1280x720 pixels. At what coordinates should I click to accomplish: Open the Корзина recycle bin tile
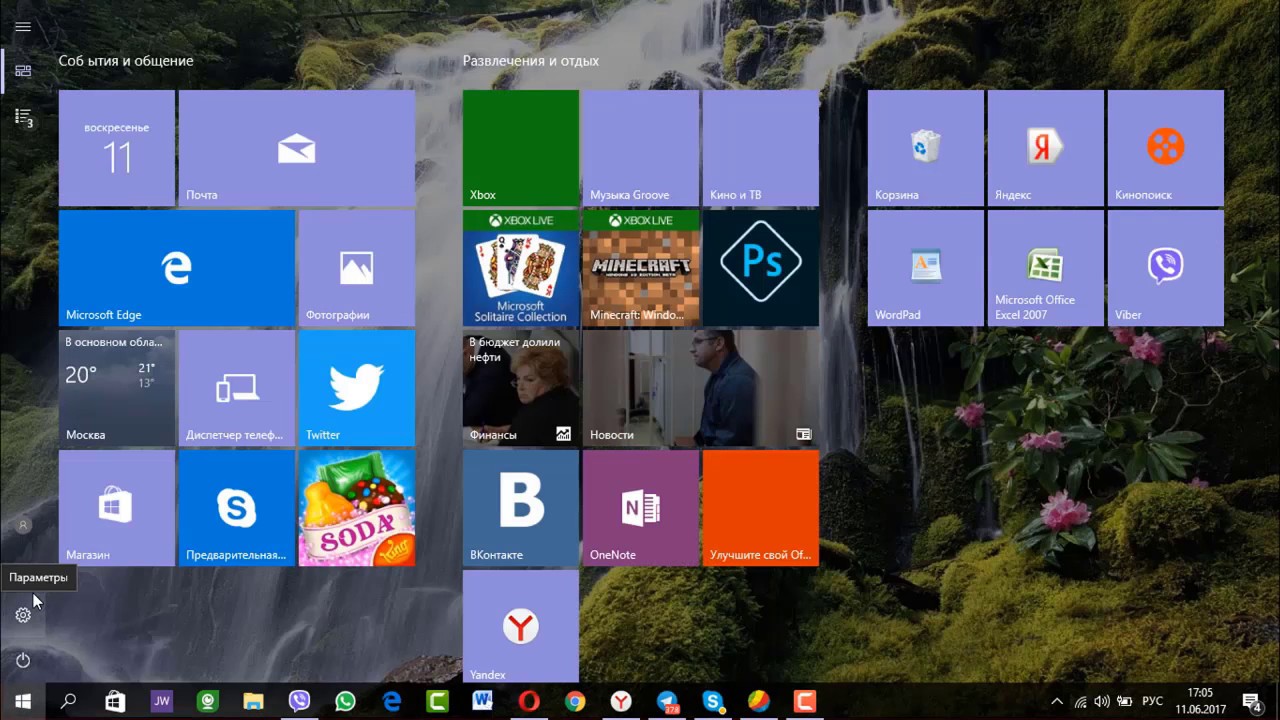[x=926, y=148]
